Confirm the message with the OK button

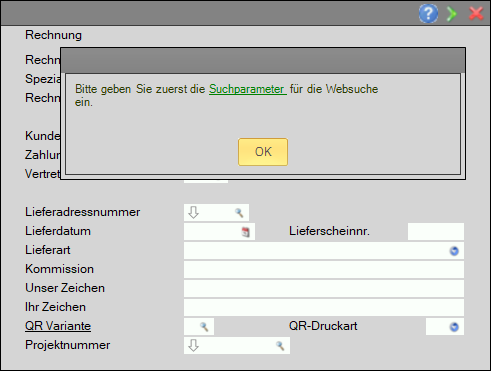click(x=263, y=152)
